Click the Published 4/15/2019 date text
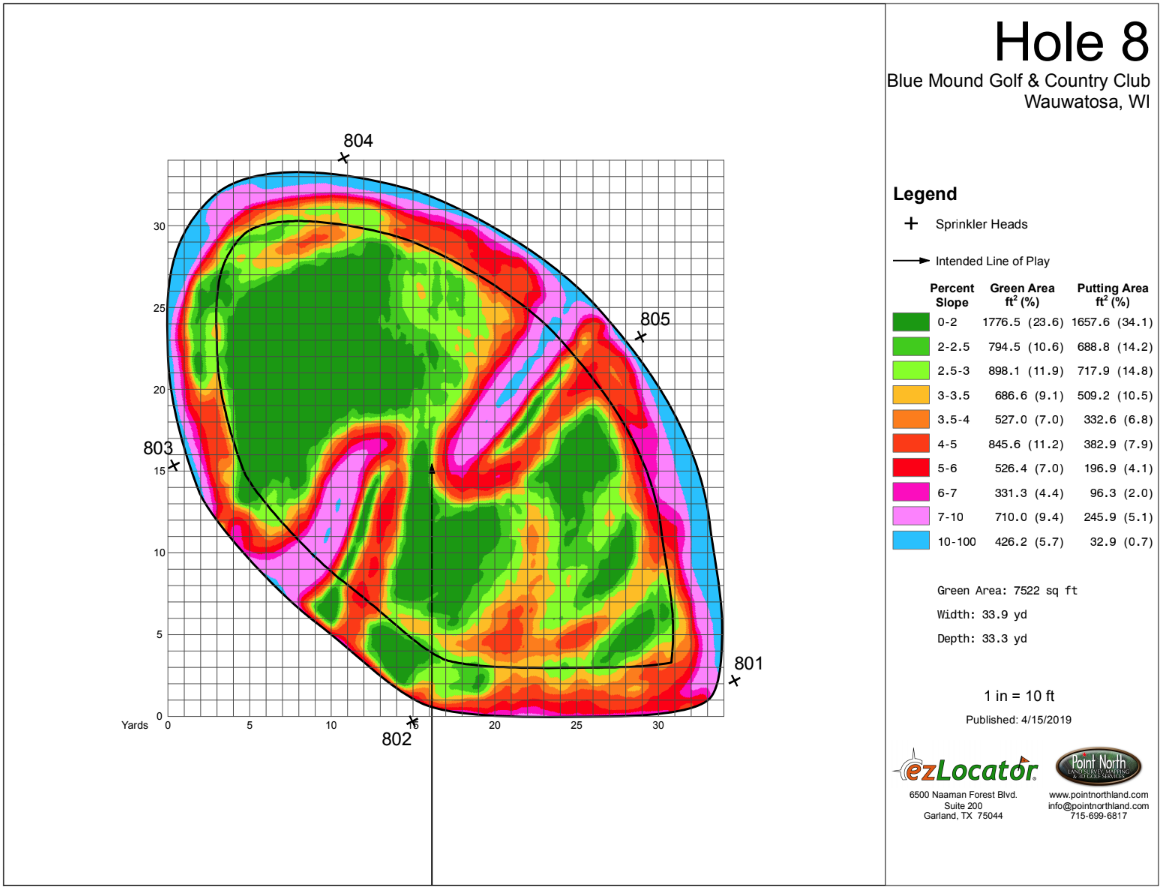 coord(1018,719)
